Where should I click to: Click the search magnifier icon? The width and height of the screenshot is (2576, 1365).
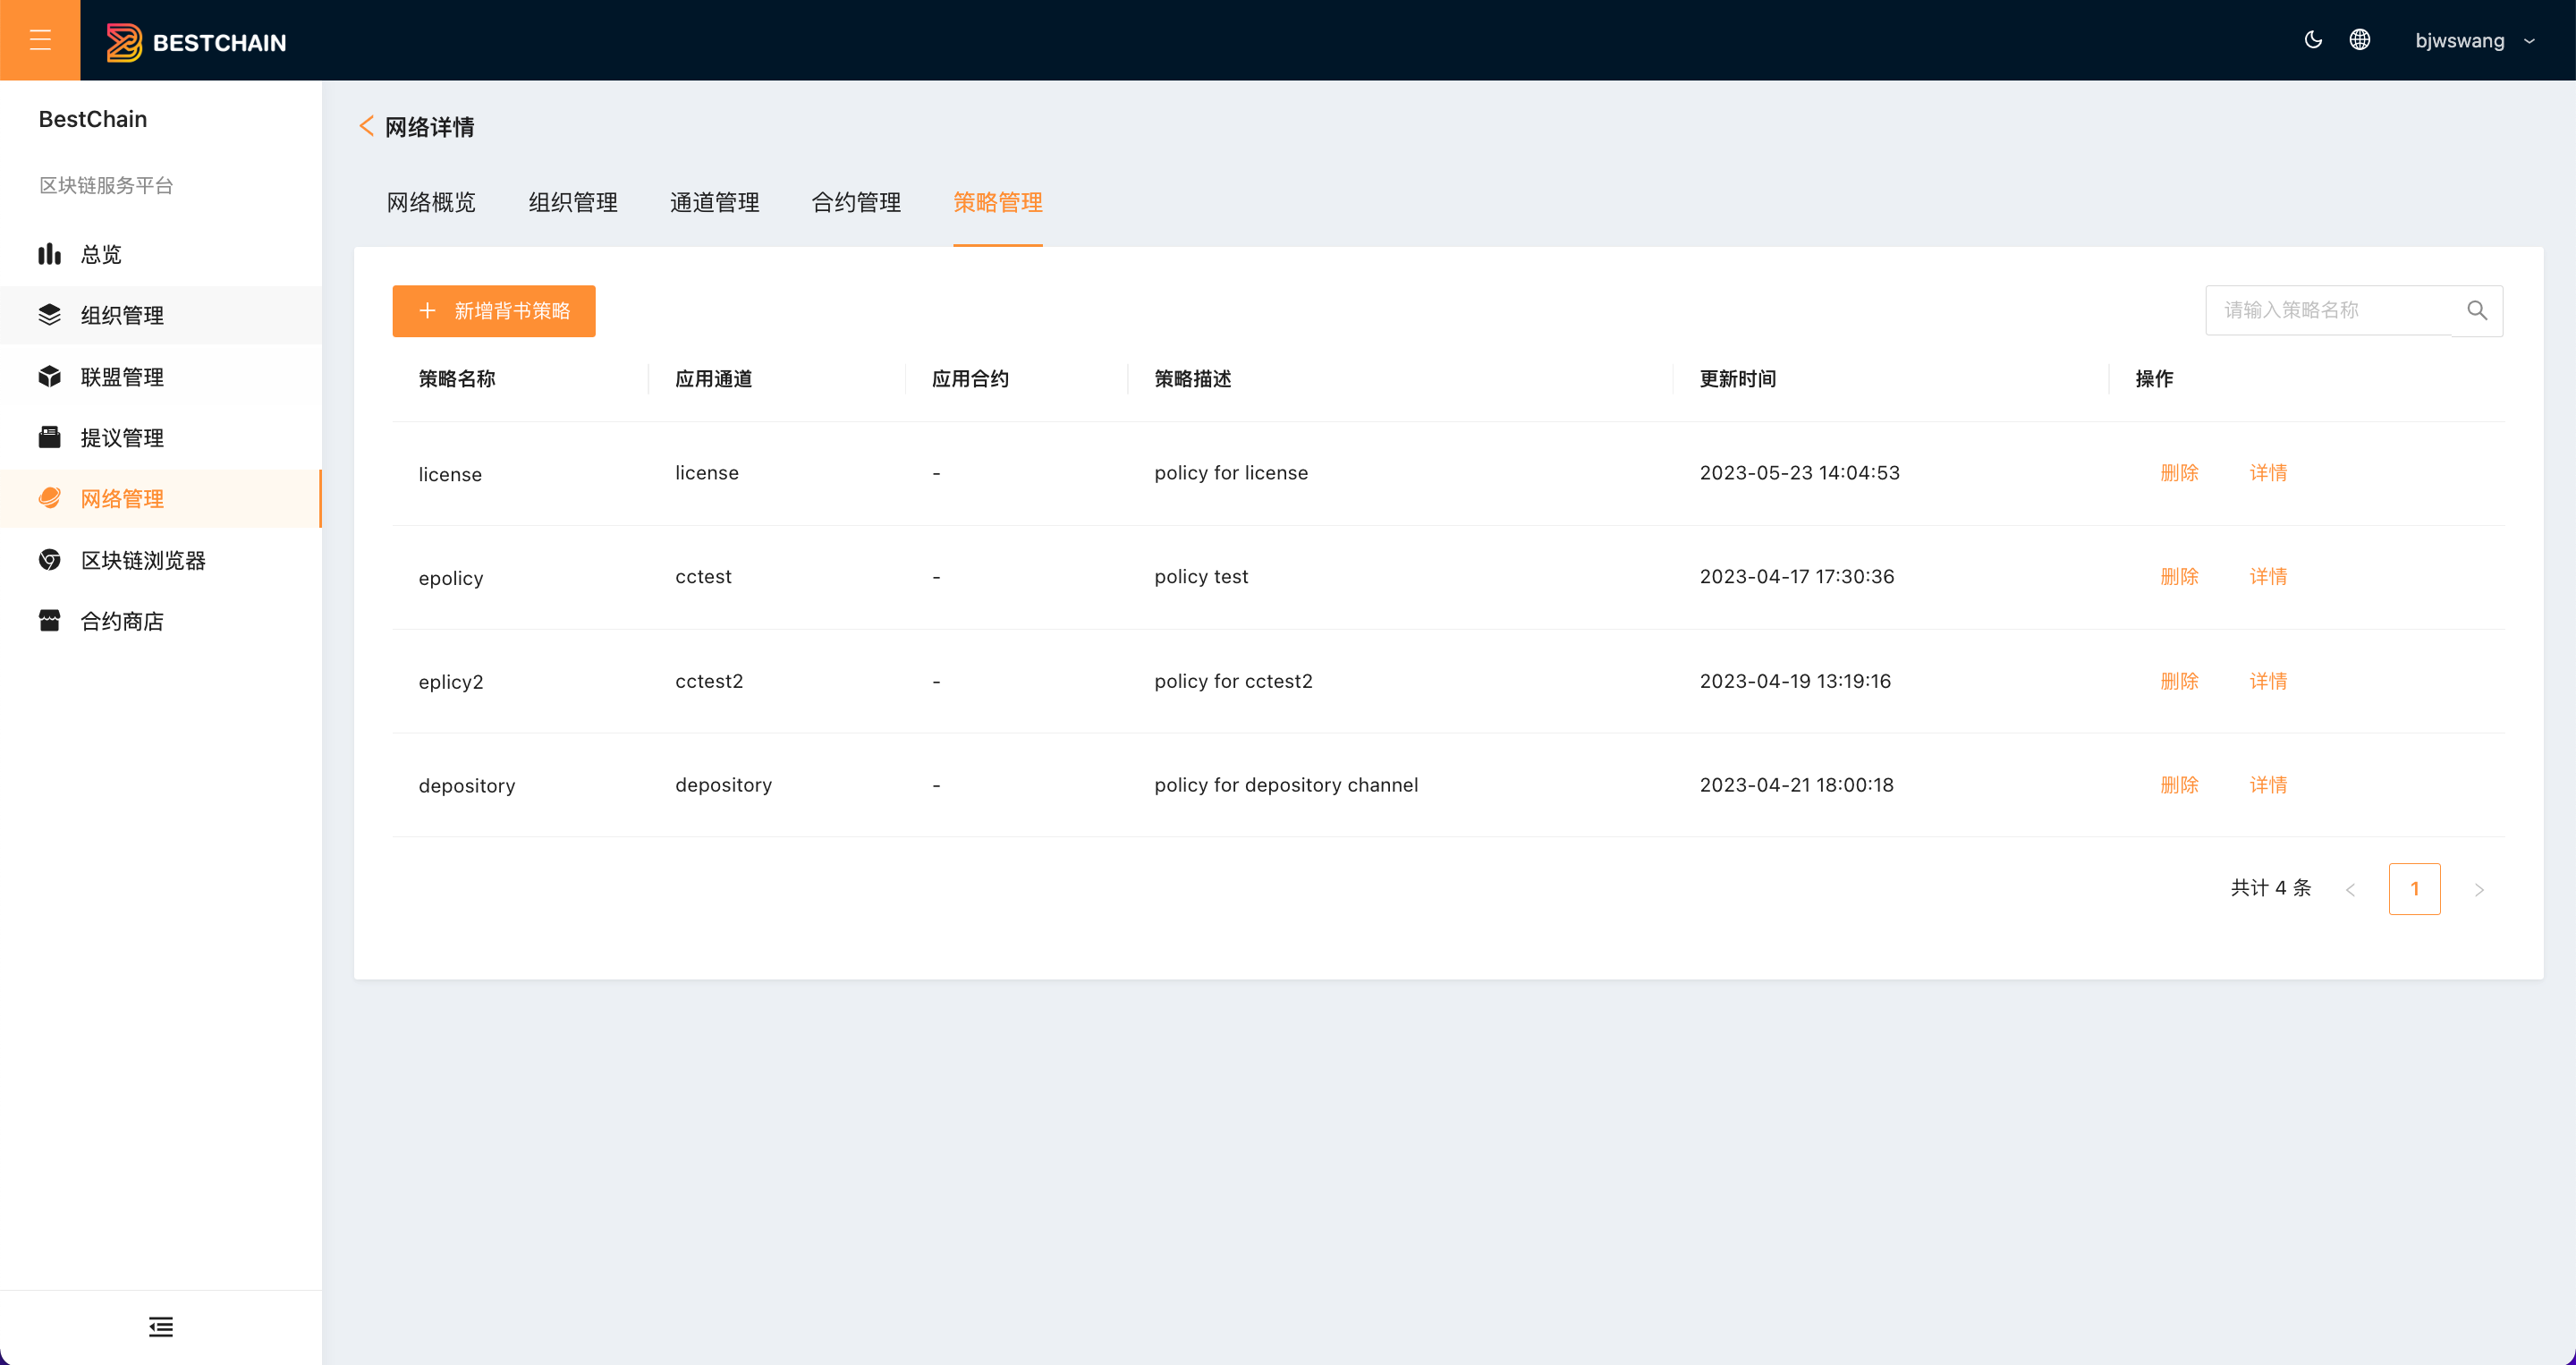2477,310
